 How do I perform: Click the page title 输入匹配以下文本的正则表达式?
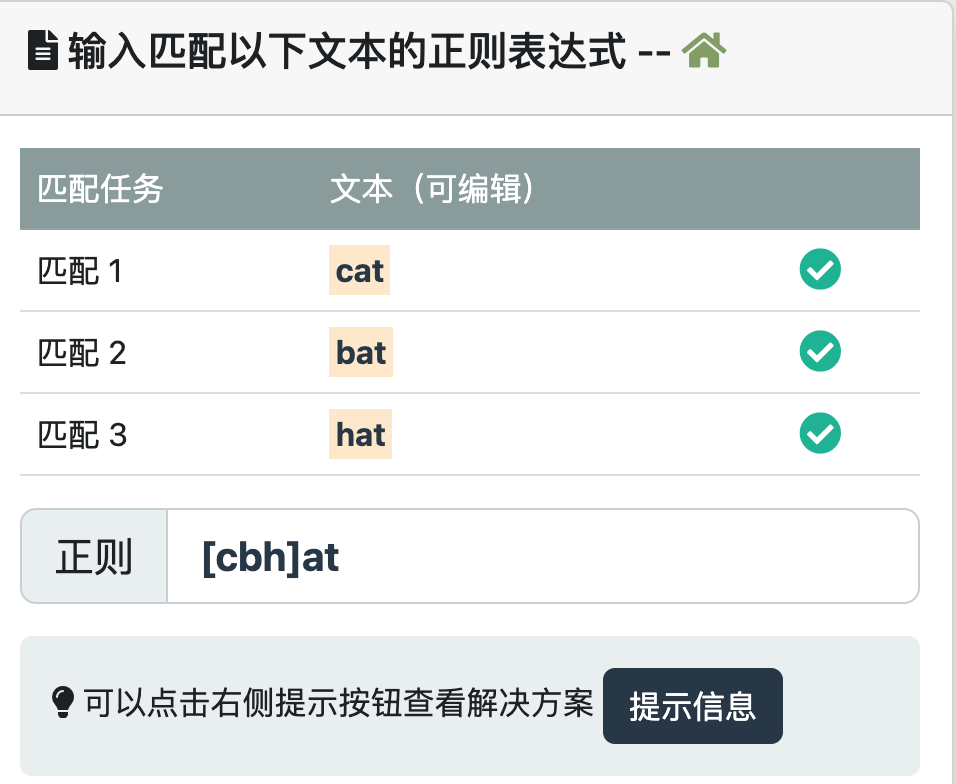point(347,51)
